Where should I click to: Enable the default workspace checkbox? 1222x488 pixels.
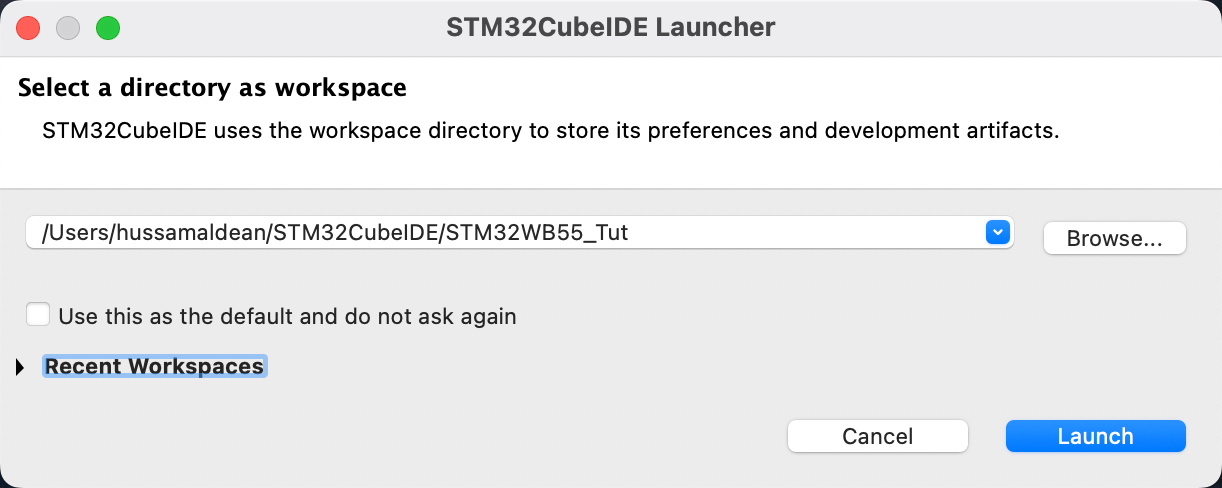(x=38, y=315)
